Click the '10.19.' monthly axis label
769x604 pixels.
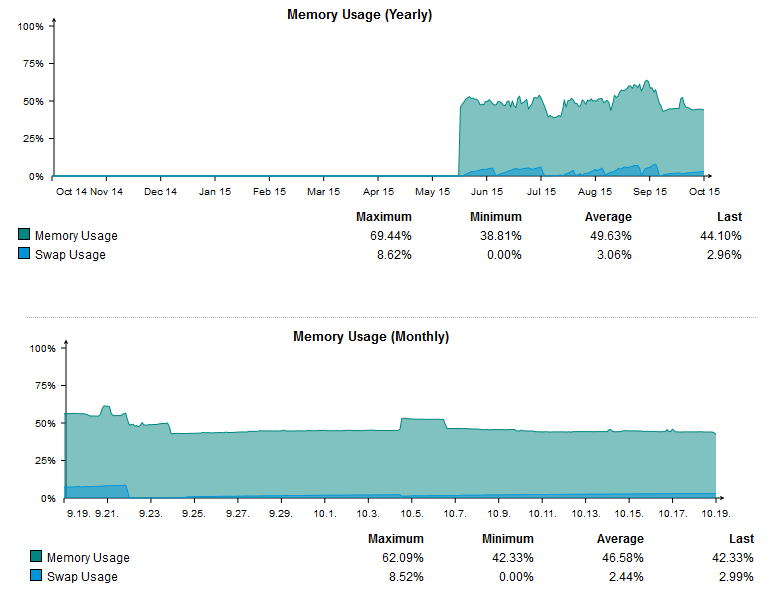tap(716, 514)
